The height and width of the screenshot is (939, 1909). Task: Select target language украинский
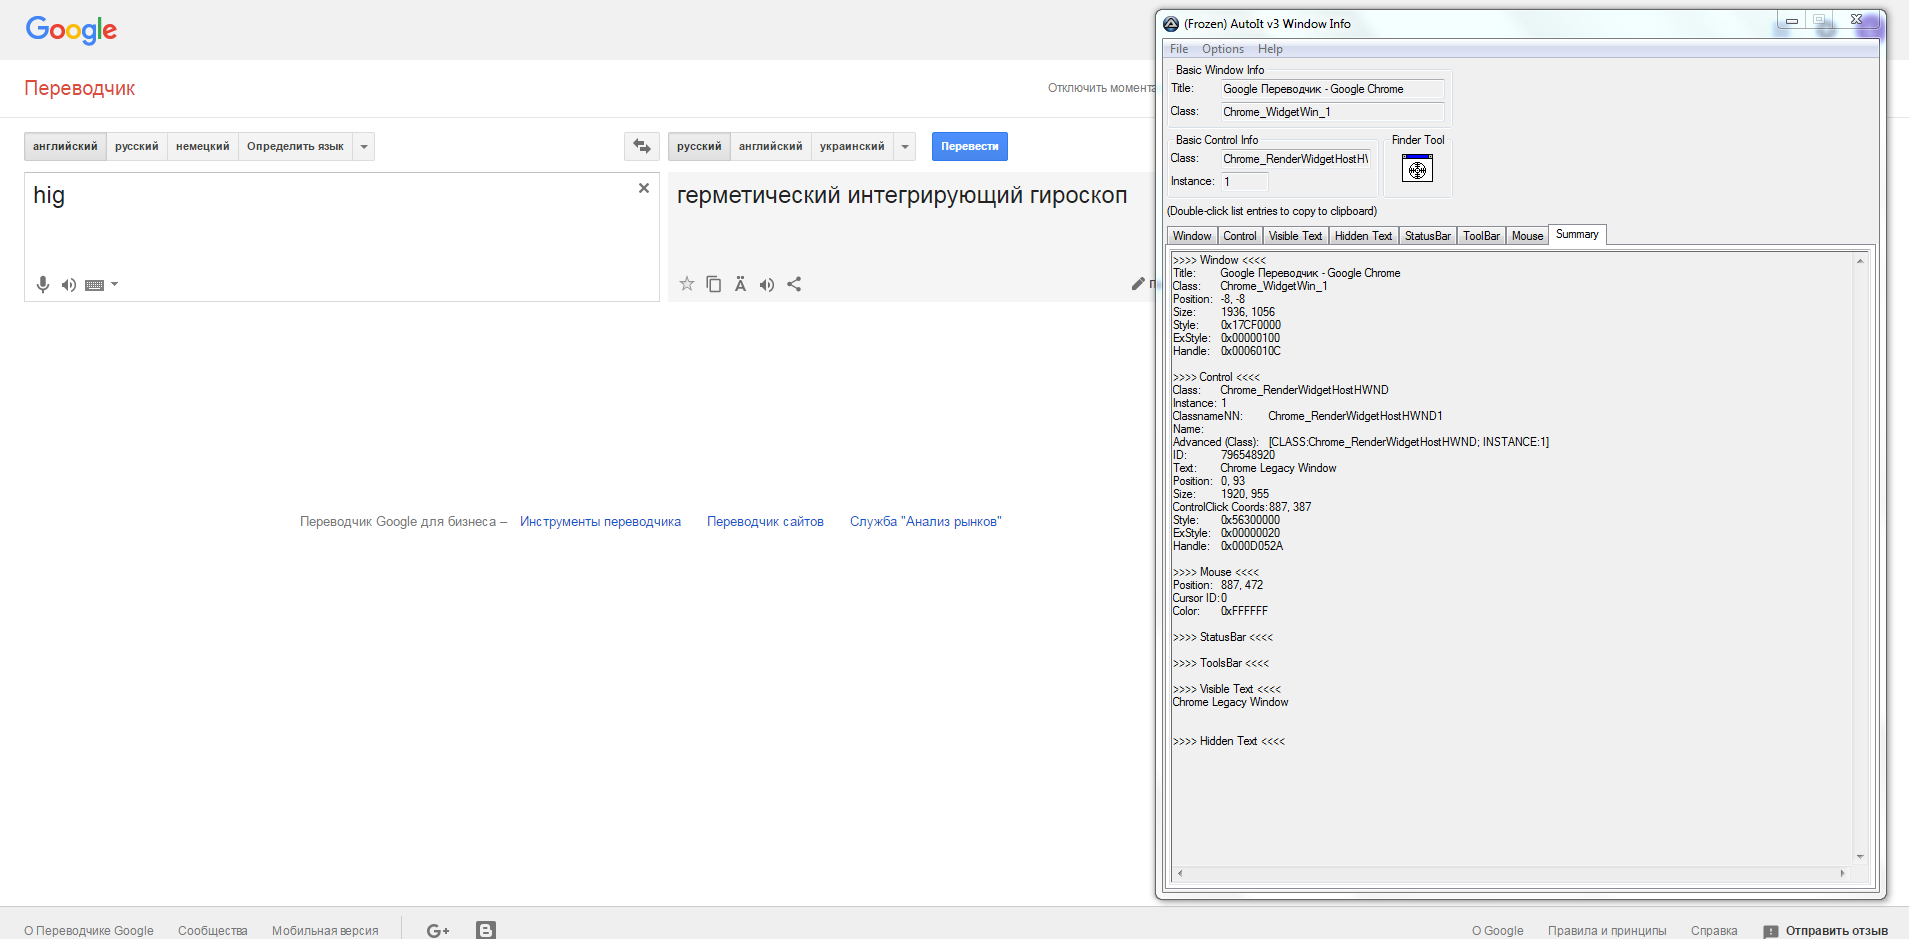852,147
